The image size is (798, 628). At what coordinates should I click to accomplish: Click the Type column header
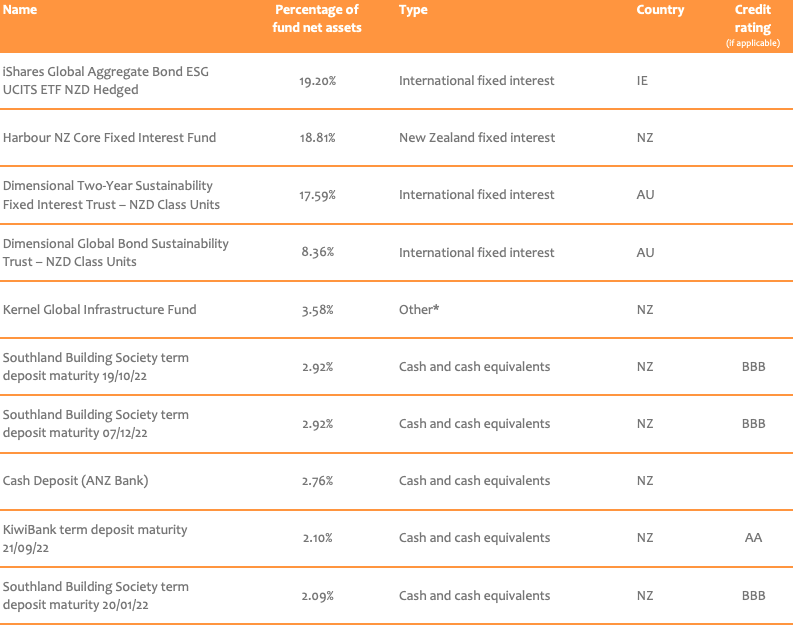pos(413,10)
